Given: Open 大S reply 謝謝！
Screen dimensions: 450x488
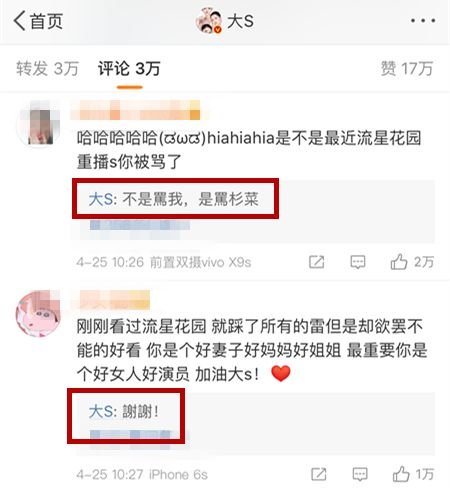Looking at the screenshot, I should [124, 412].
